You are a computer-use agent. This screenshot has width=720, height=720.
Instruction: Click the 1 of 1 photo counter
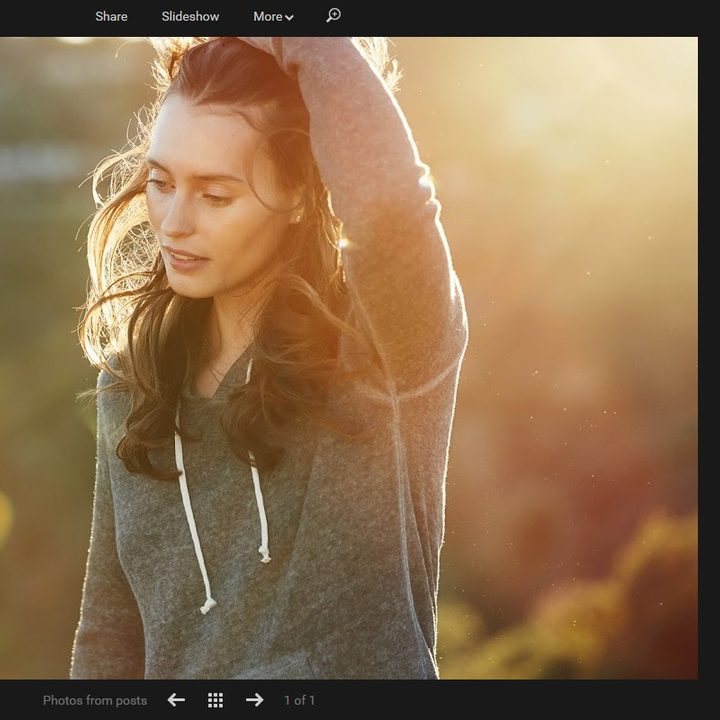(299, 700)
